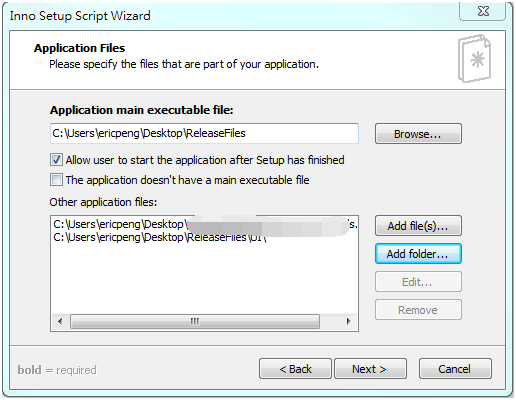The width and height of the screenshot is (516, 400).
Task: Click the file list's right scroll arrow
Action: coord(349,322)
